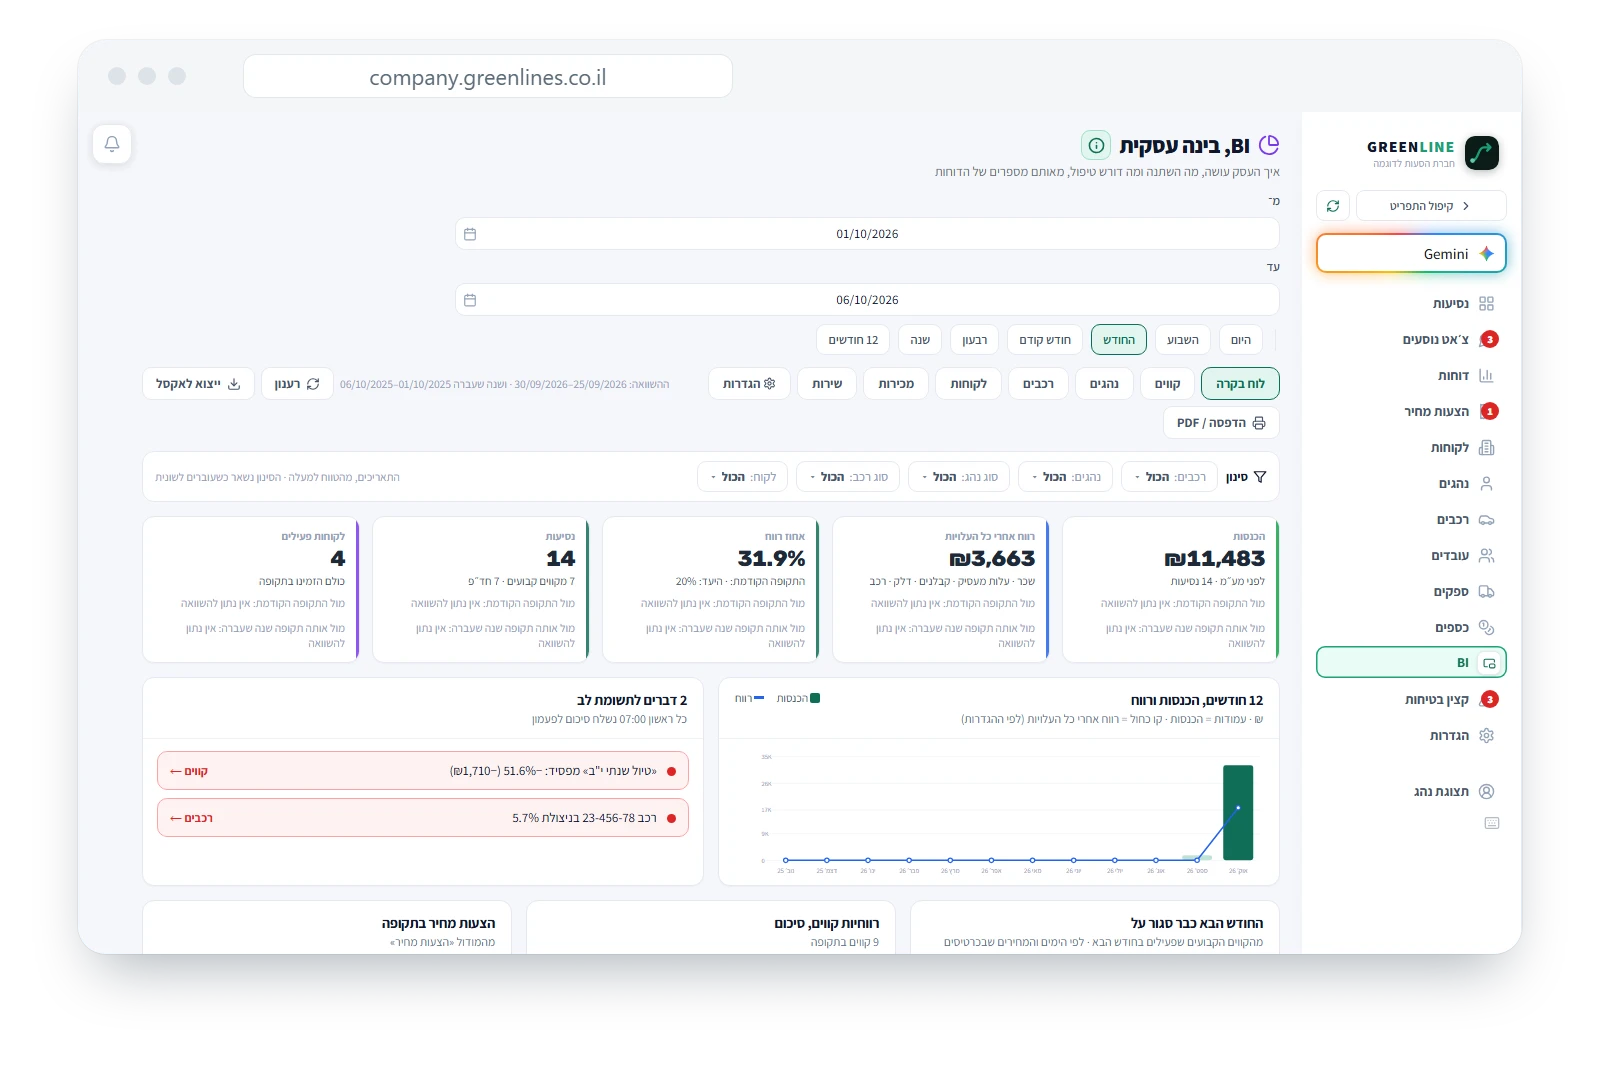Click the sidebar refresh icon next to קיפול התפריט
Screen dimensions: 1600x1074
click(x=1333, y=206)
